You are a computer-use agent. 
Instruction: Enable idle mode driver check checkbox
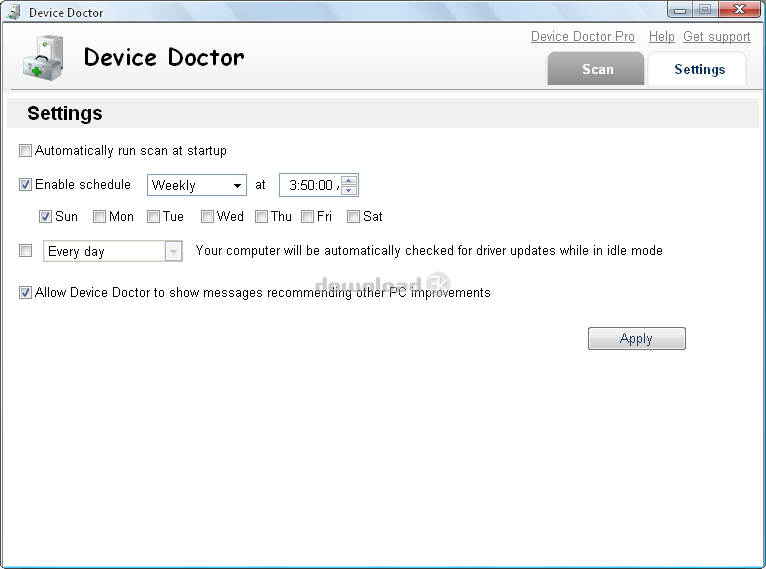tap(25, 251)
